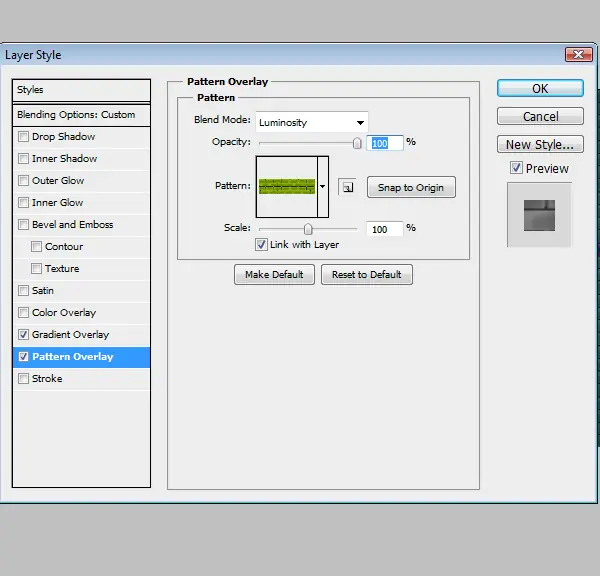Image resolution: width=600 pixels, height=576 pixels.
Task: Click the Scale slider handle
Action: tap(308, 229)
